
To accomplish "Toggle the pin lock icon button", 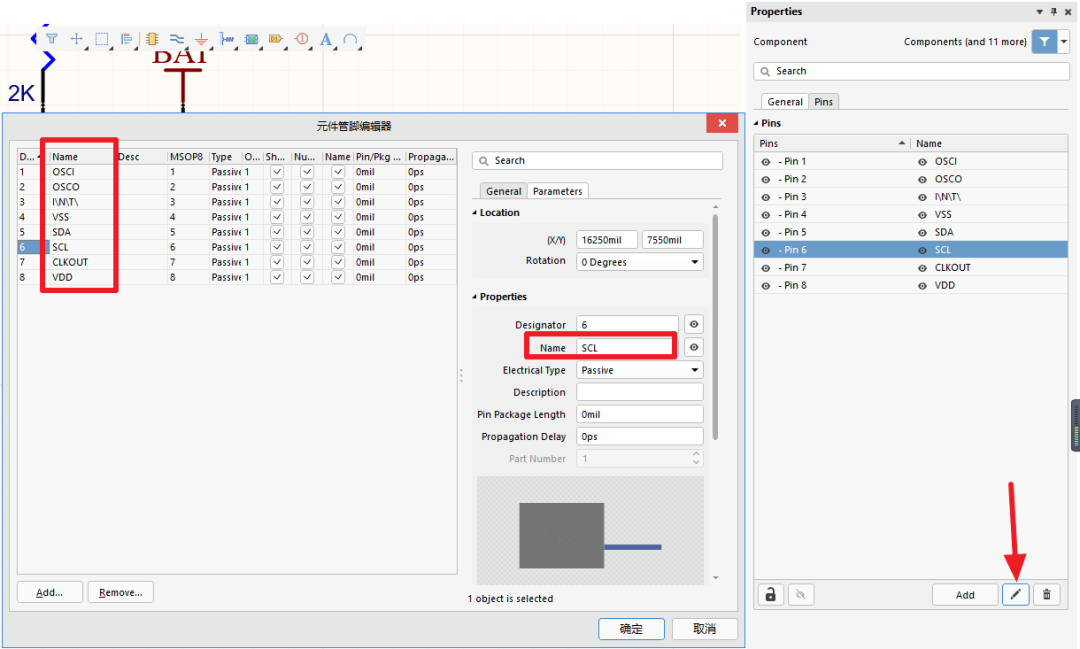I will (771, 595).
